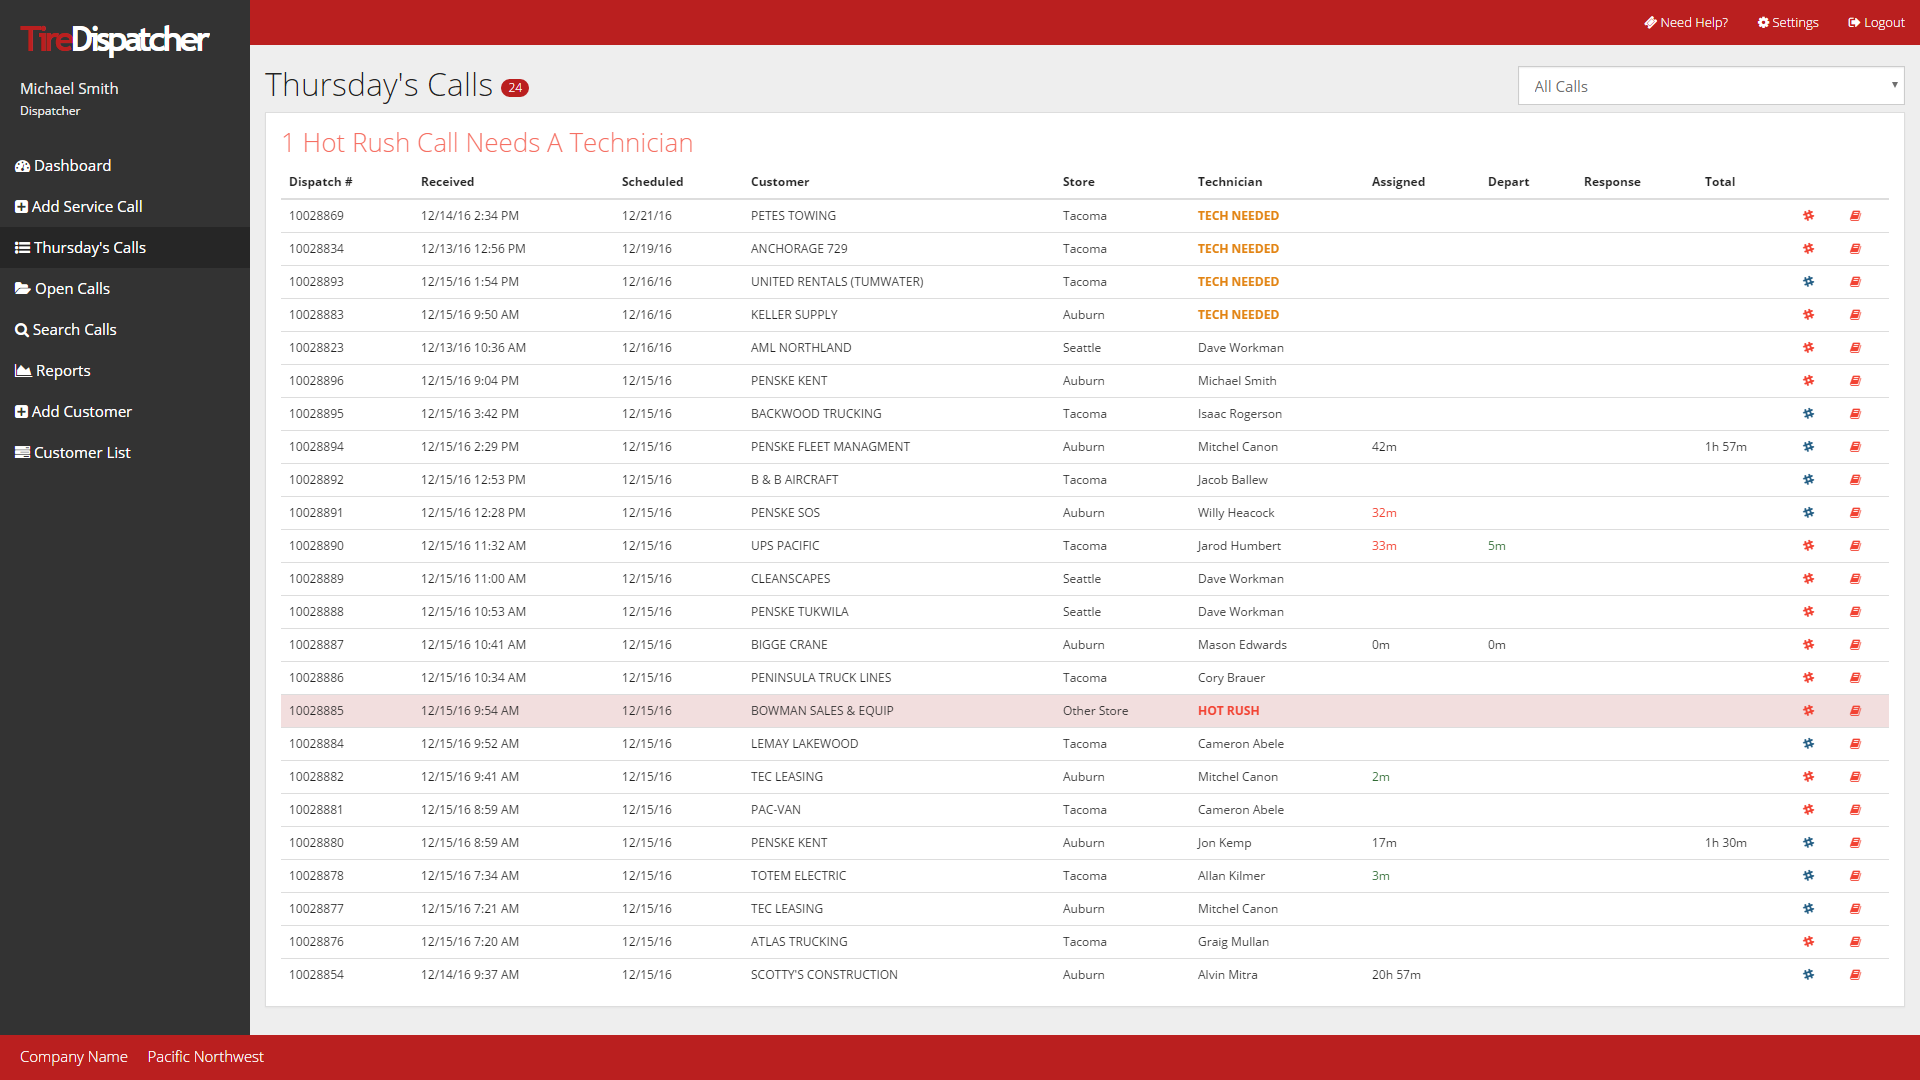Image resolution: width=1920 pixels, height=1080 pixels.
Task: Sort the table by Dispatch # header
Action: (320, 182)
